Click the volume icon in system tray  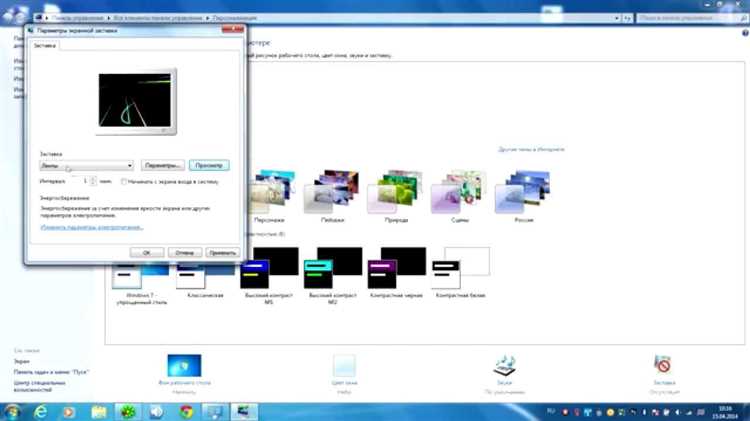[678, 412]
